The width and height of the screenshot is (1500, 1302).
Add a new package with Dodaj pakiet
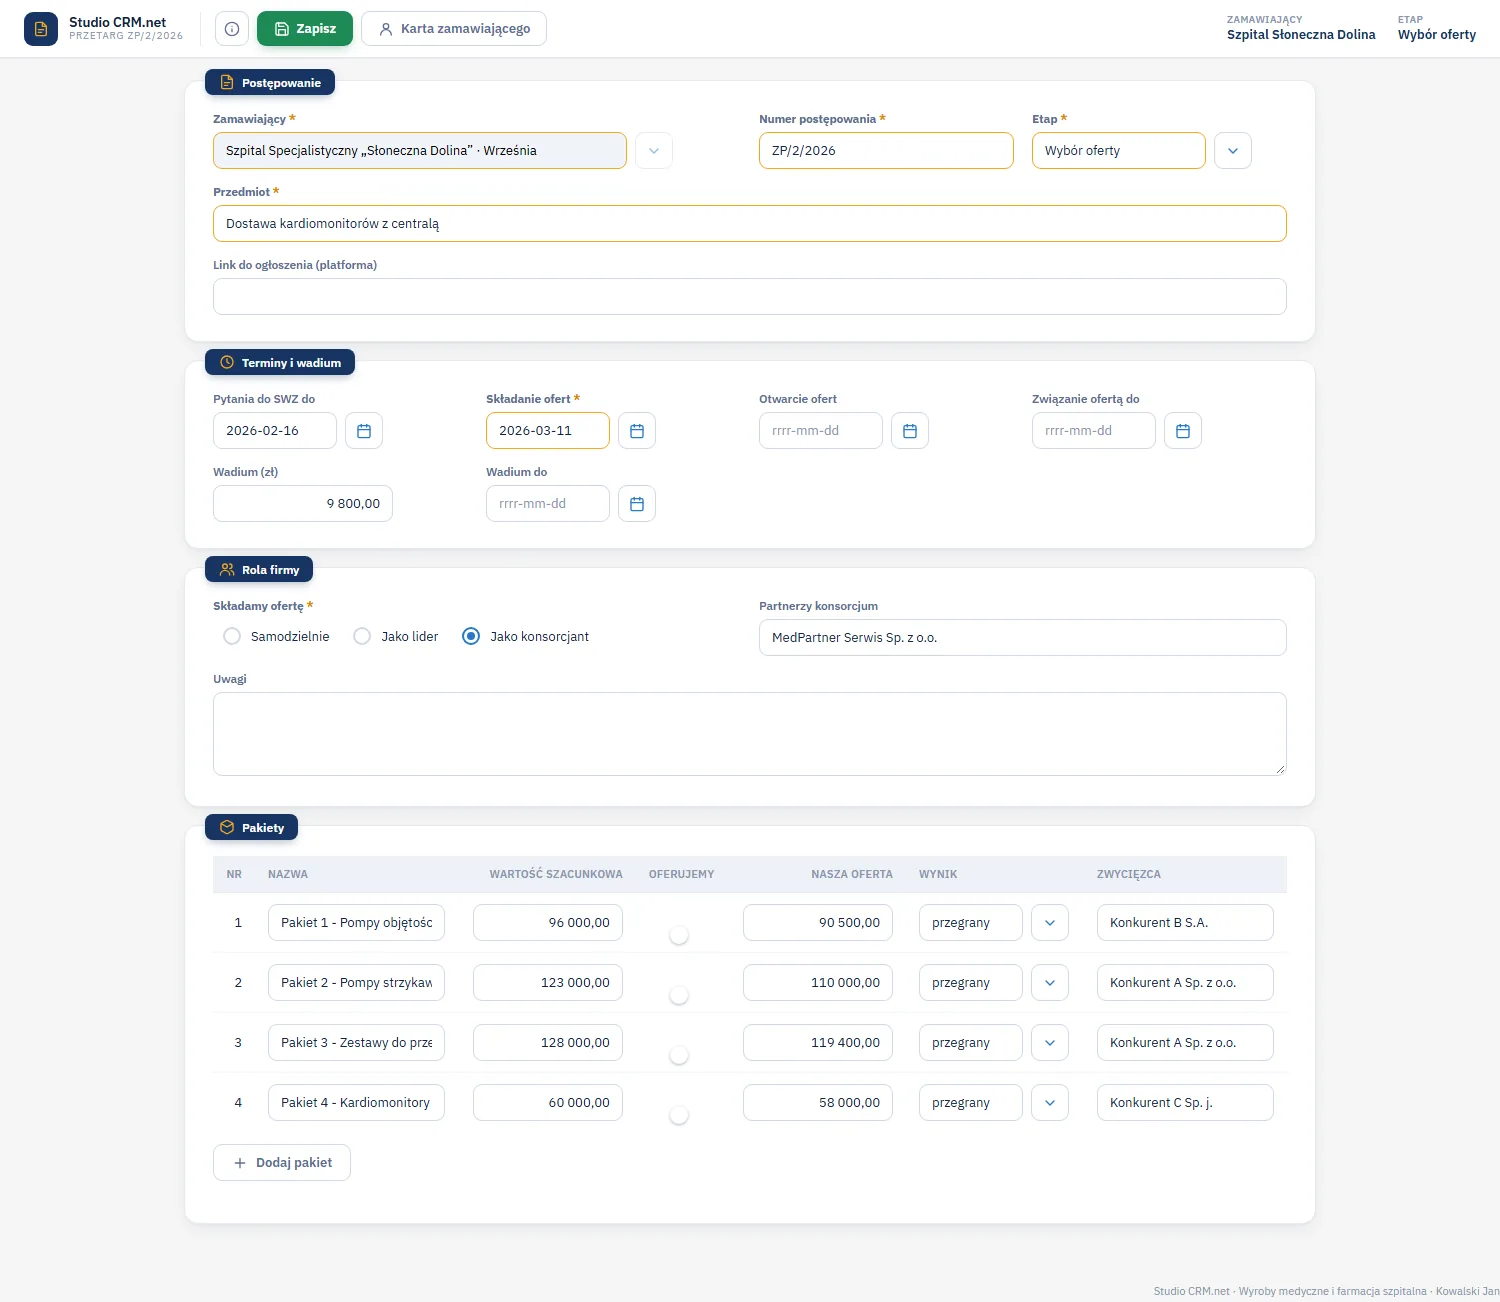pyautogui.click(x=282, y=1163)
